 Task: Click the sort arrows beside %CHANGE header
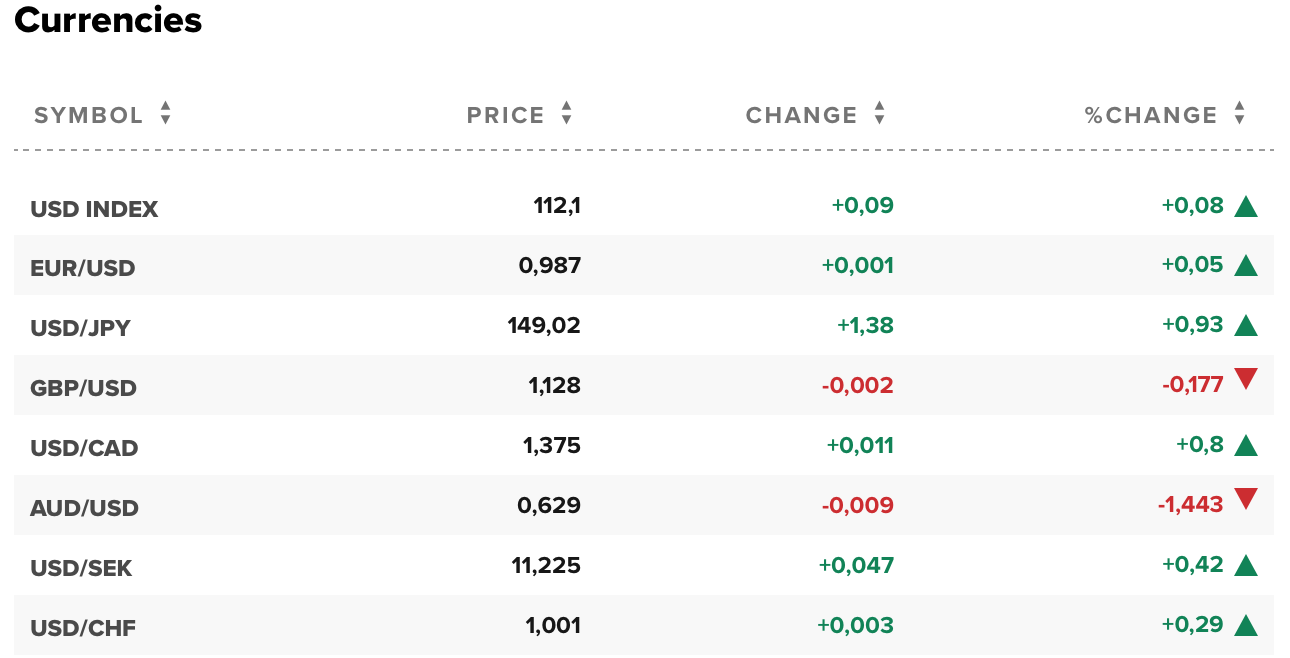[x=1239, y=114]
